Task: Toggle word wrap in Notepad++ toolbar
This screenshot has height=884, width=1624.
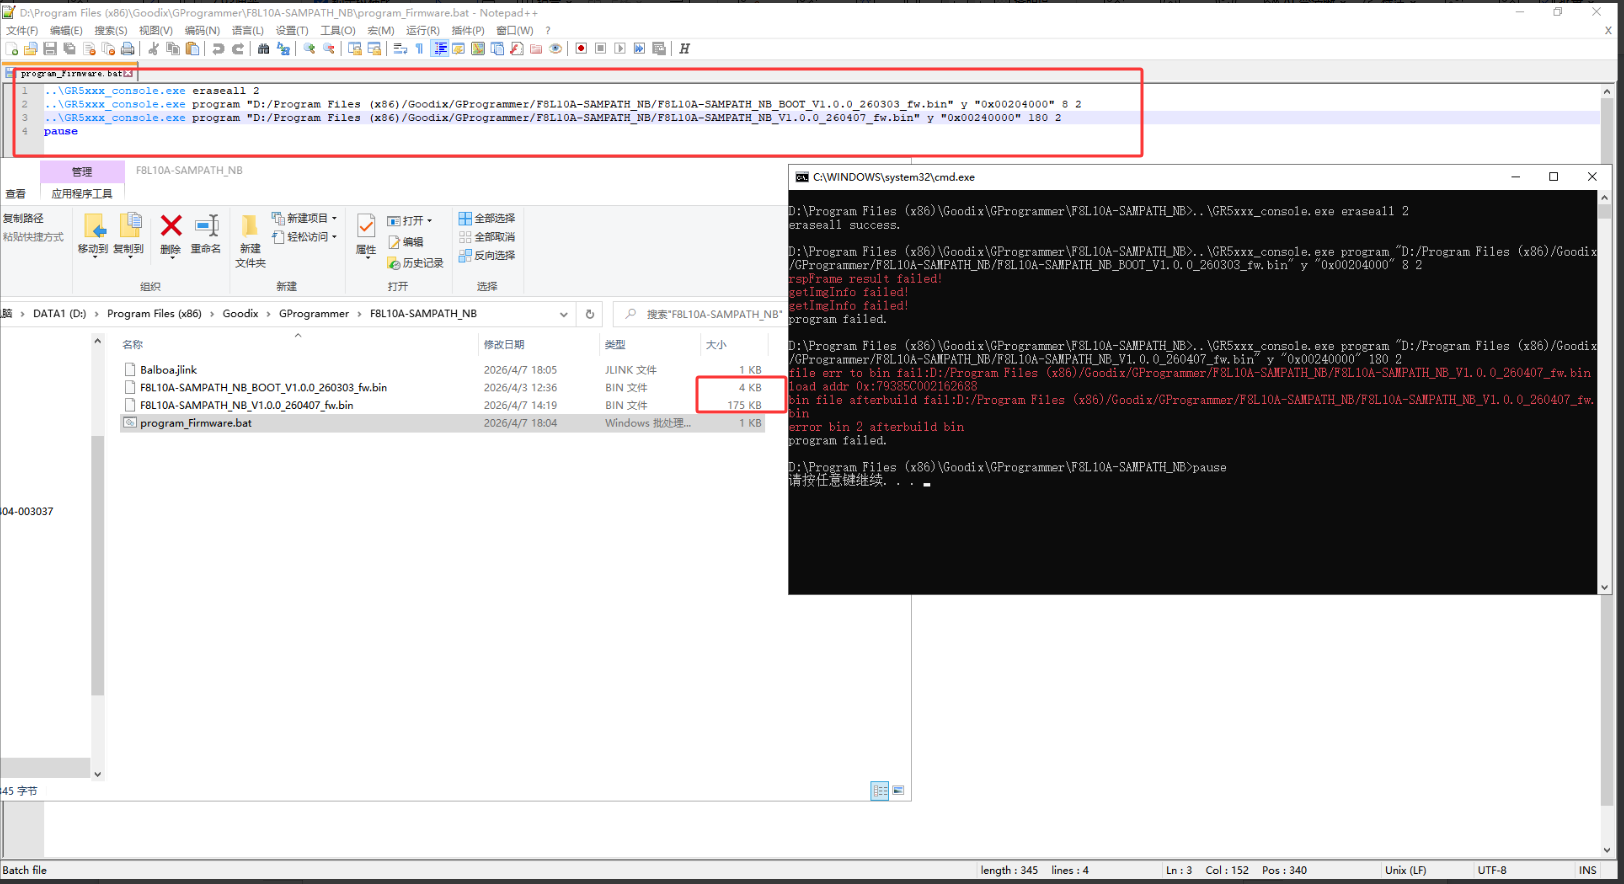Action: click(400, 48)
